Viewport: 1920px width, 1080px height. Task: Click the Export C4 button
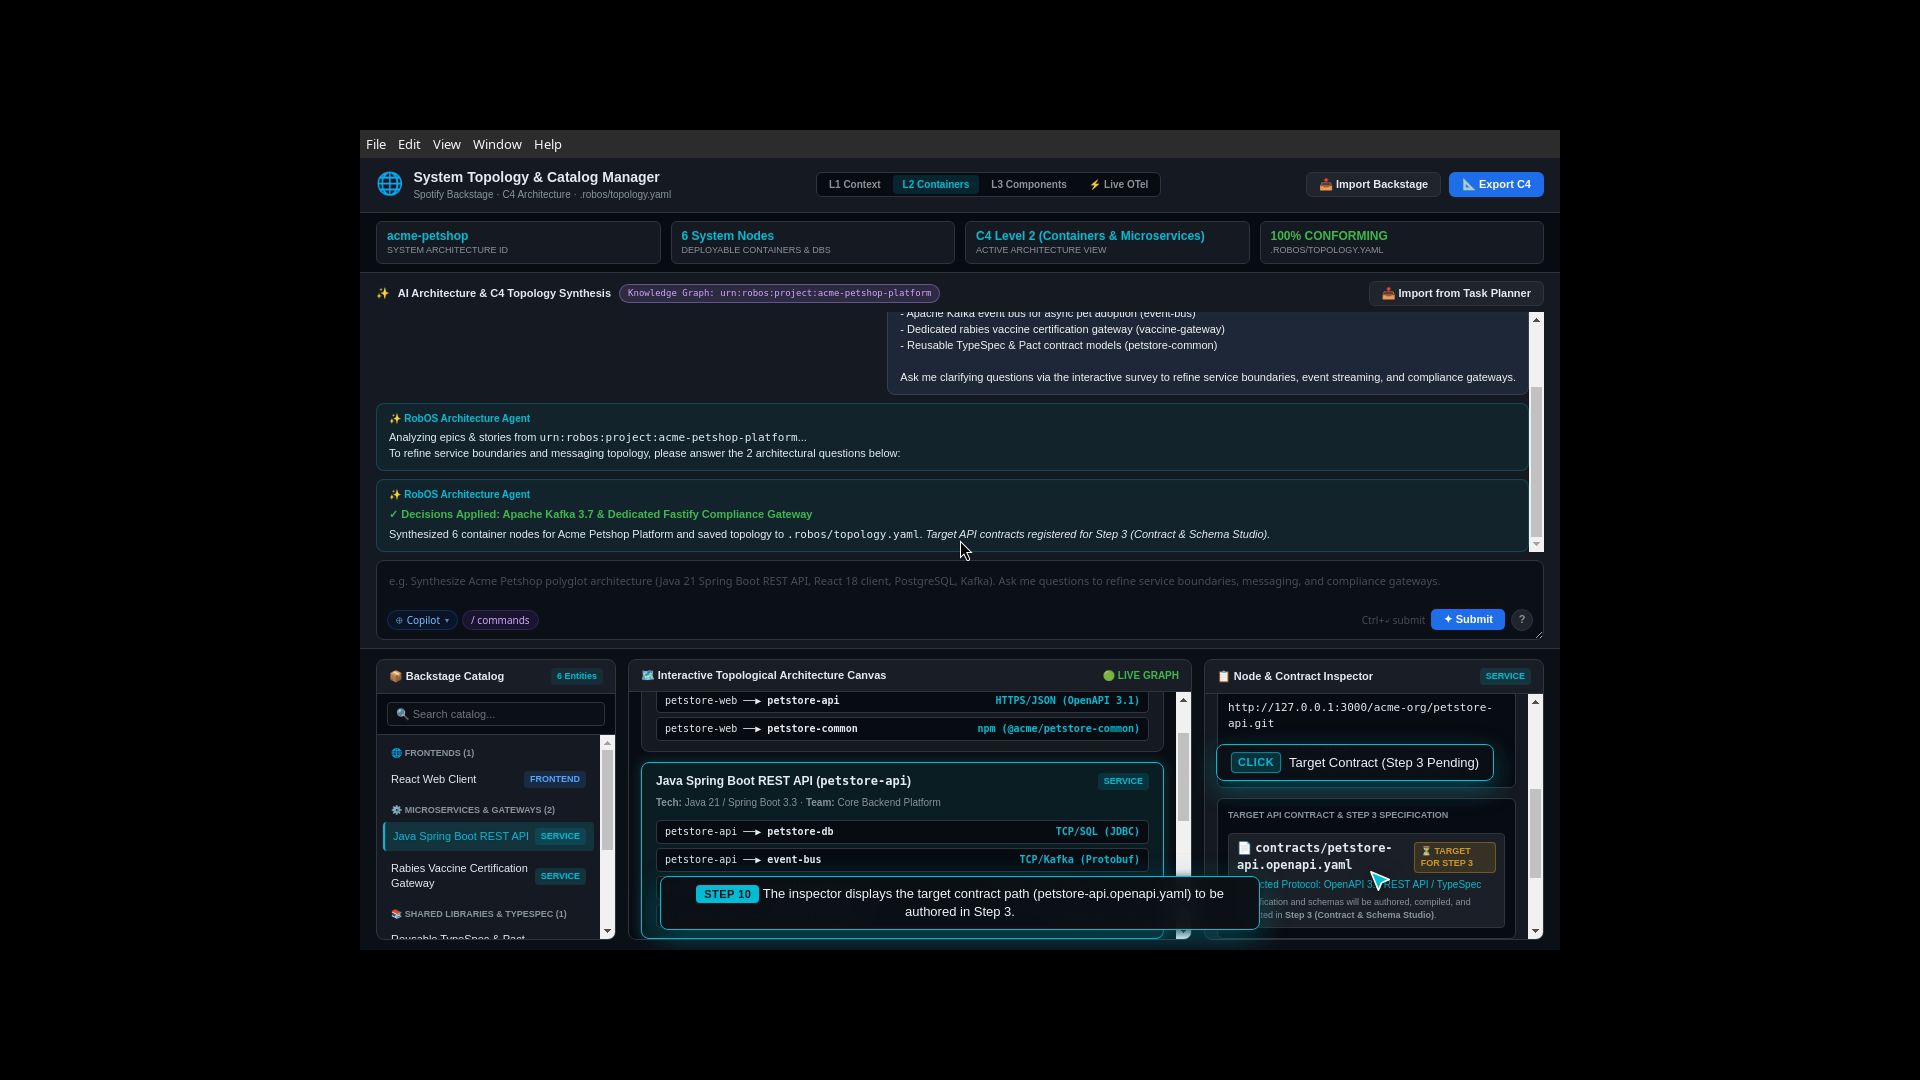(x=1496, y=185)
